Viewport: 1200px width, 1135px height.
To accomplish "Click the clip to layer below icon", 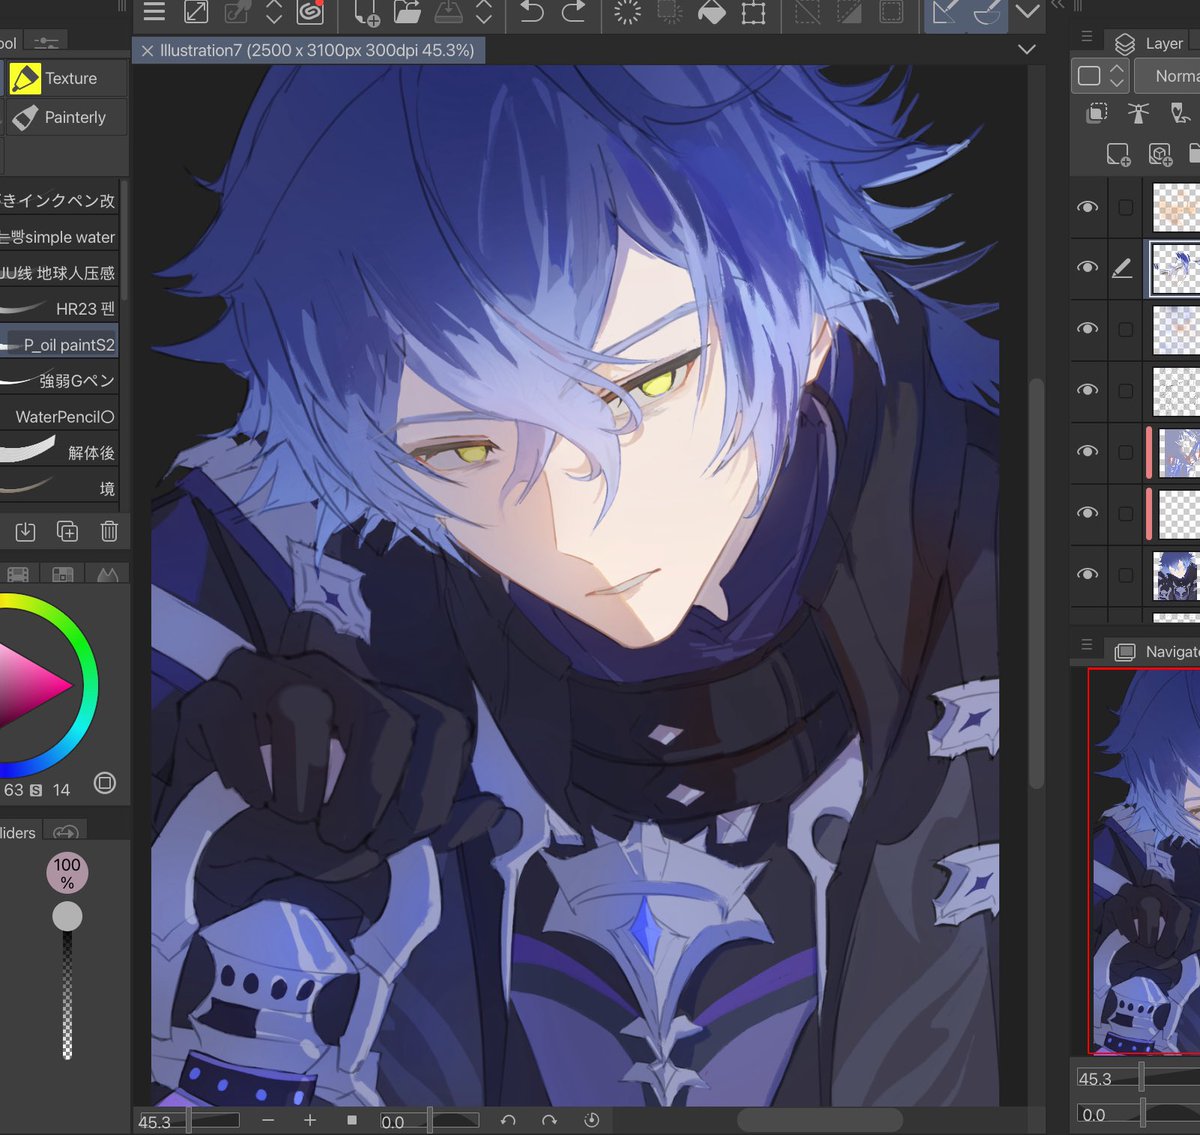I will (1097, 113).
